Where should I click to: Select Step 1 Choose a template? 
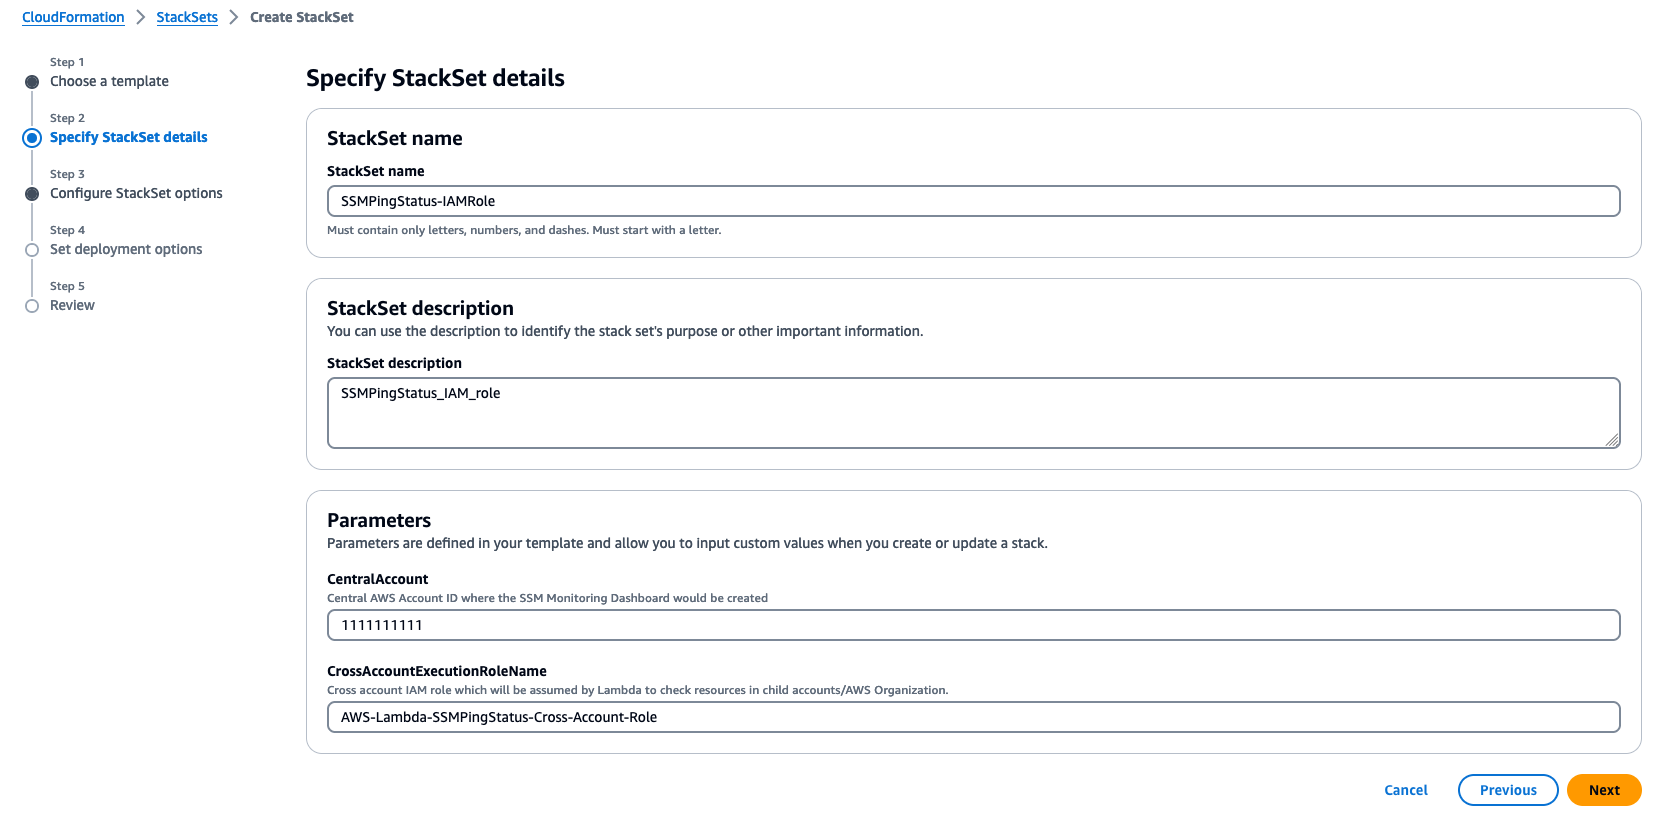click(x=109, y=81)
